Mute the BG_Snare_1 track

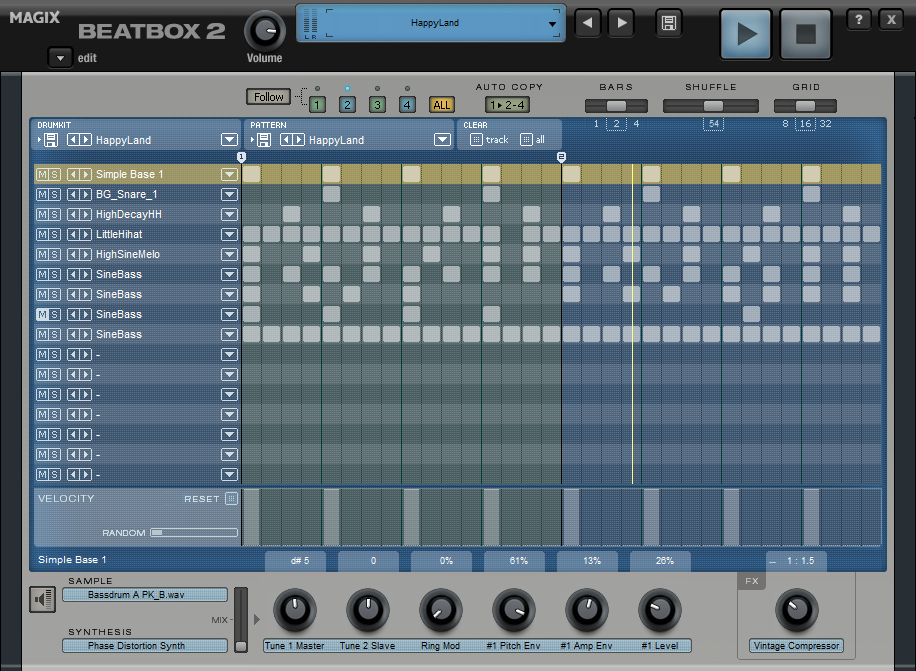pos(42,194)
